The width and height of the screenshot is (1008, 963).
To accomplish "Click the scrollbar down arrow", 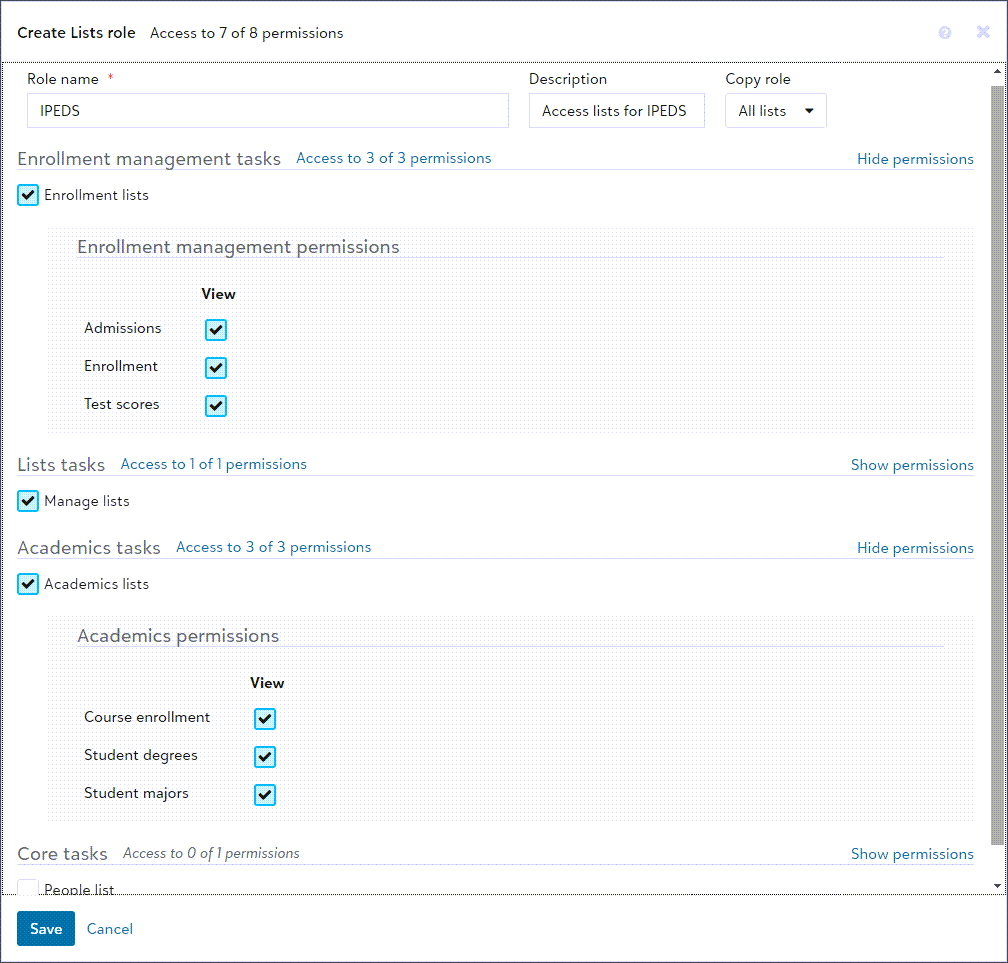I will [997, 886].
